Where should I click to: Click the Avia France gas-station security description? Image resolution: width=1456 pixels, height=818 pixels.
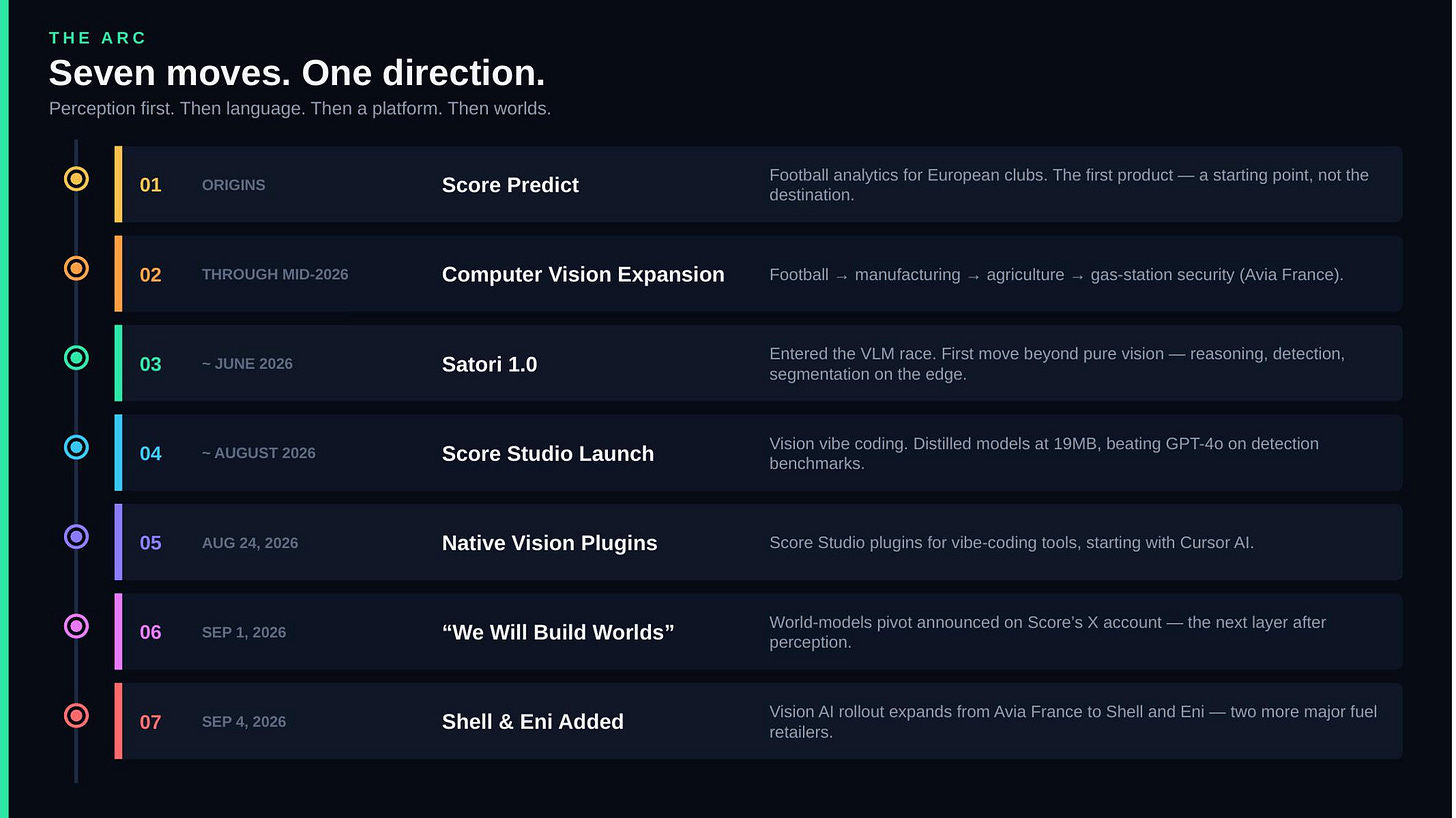(1056, 274)
